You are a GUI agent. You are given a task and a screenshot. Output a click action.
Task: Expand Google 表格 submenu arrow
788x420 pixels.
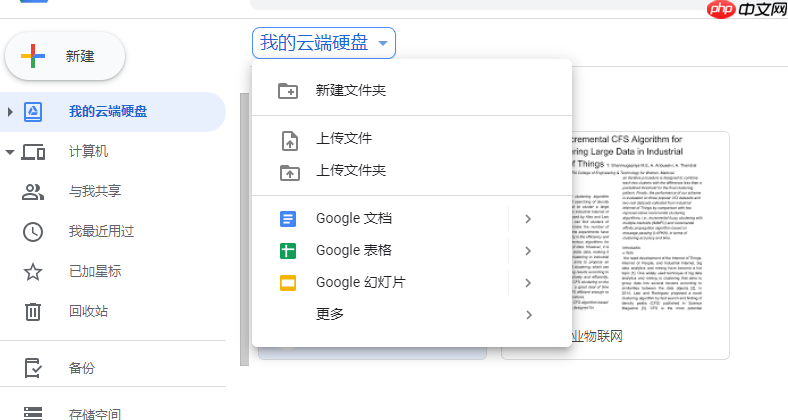click(x=528, y=251)
